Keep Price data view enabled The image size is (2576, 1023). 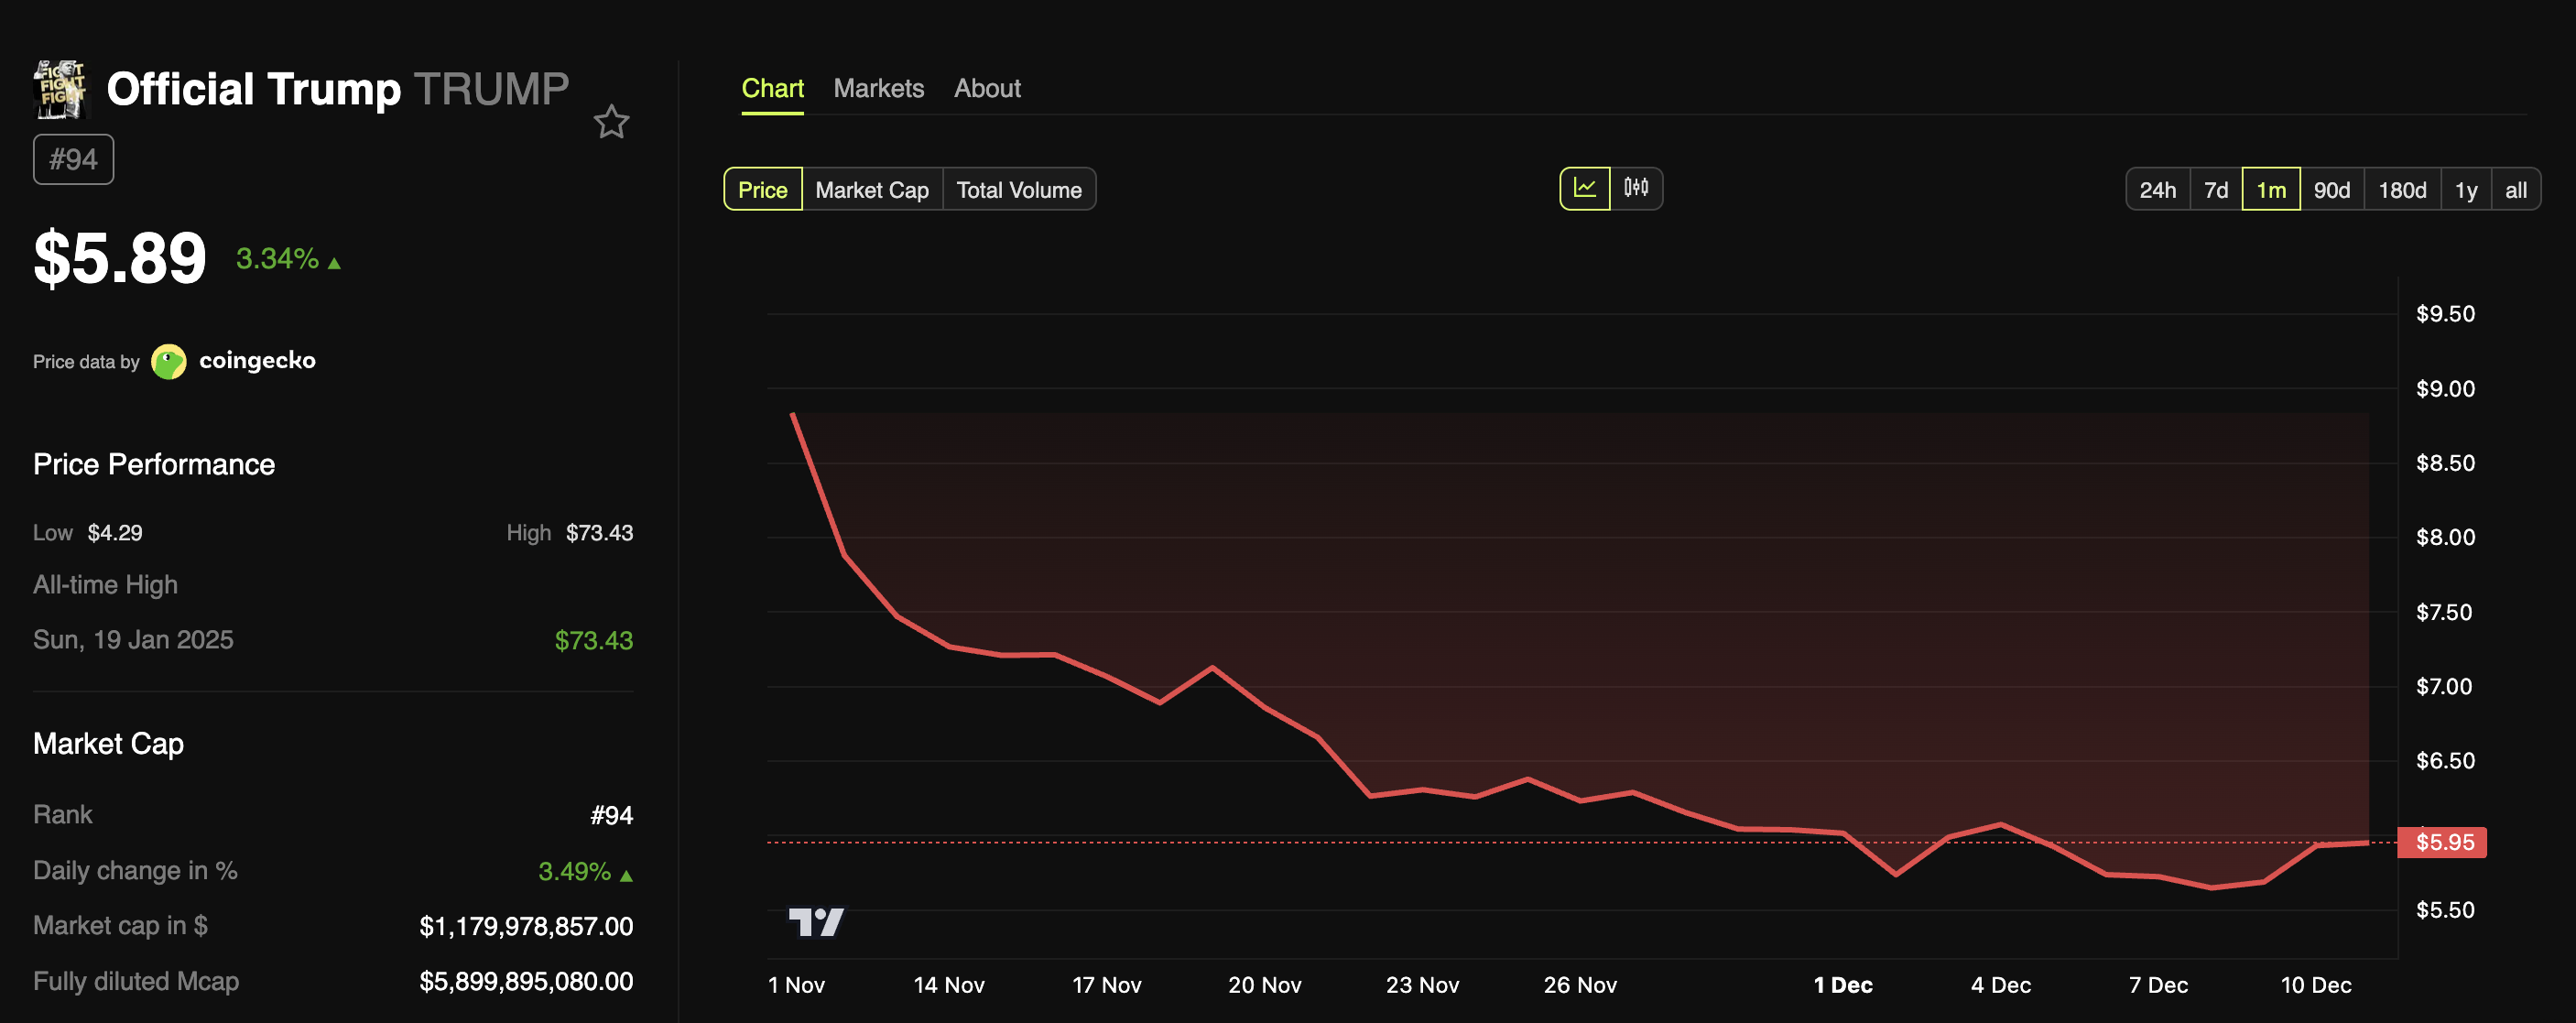[763, 189]
